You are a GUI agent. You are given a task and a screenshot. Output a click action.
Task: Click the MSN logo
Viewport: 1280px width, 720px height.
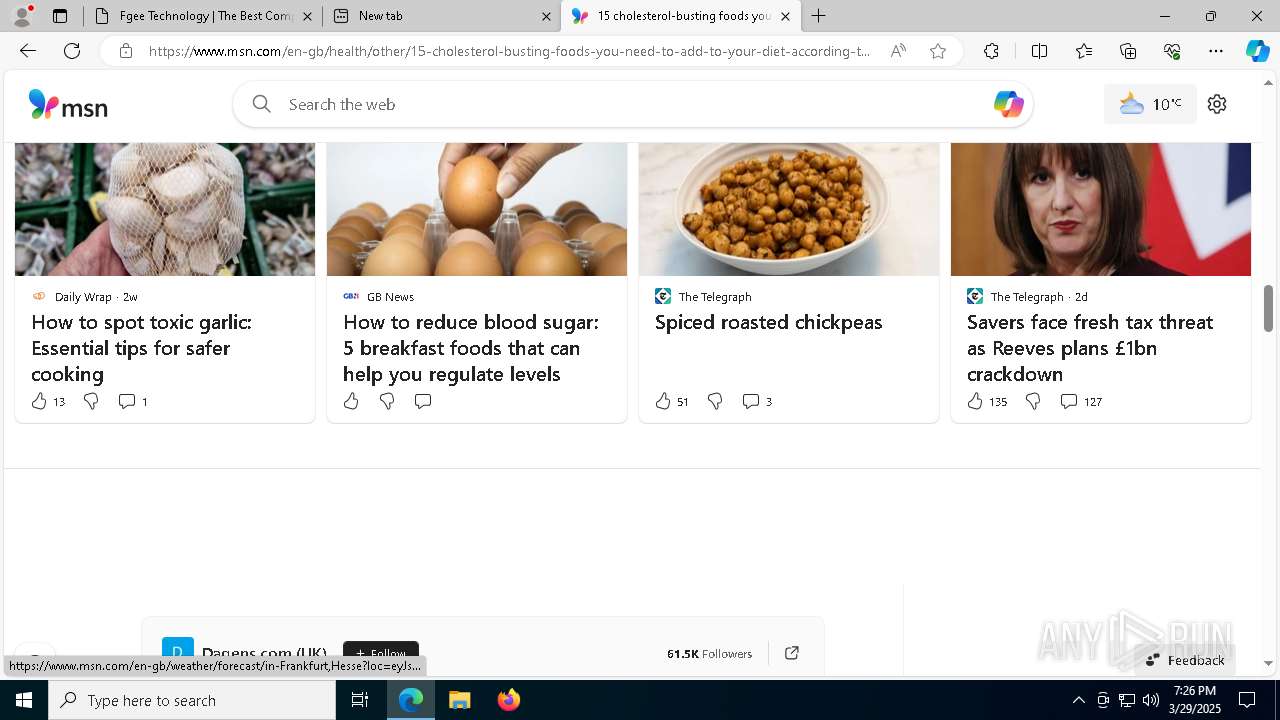tap(68, 104)
